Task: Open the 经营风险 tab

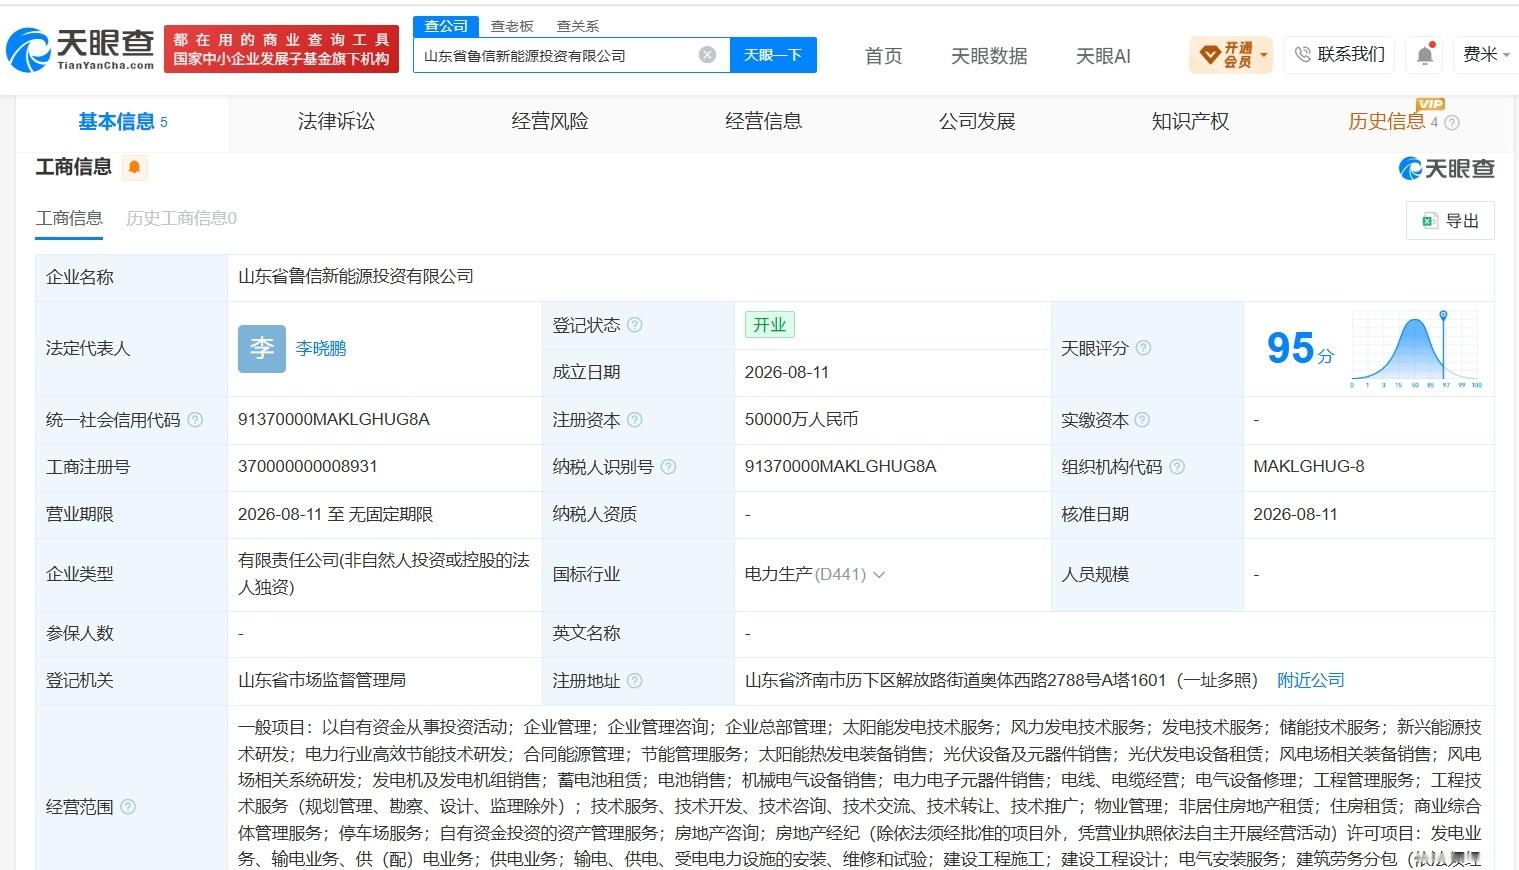Action: click(x=550, y=122)
